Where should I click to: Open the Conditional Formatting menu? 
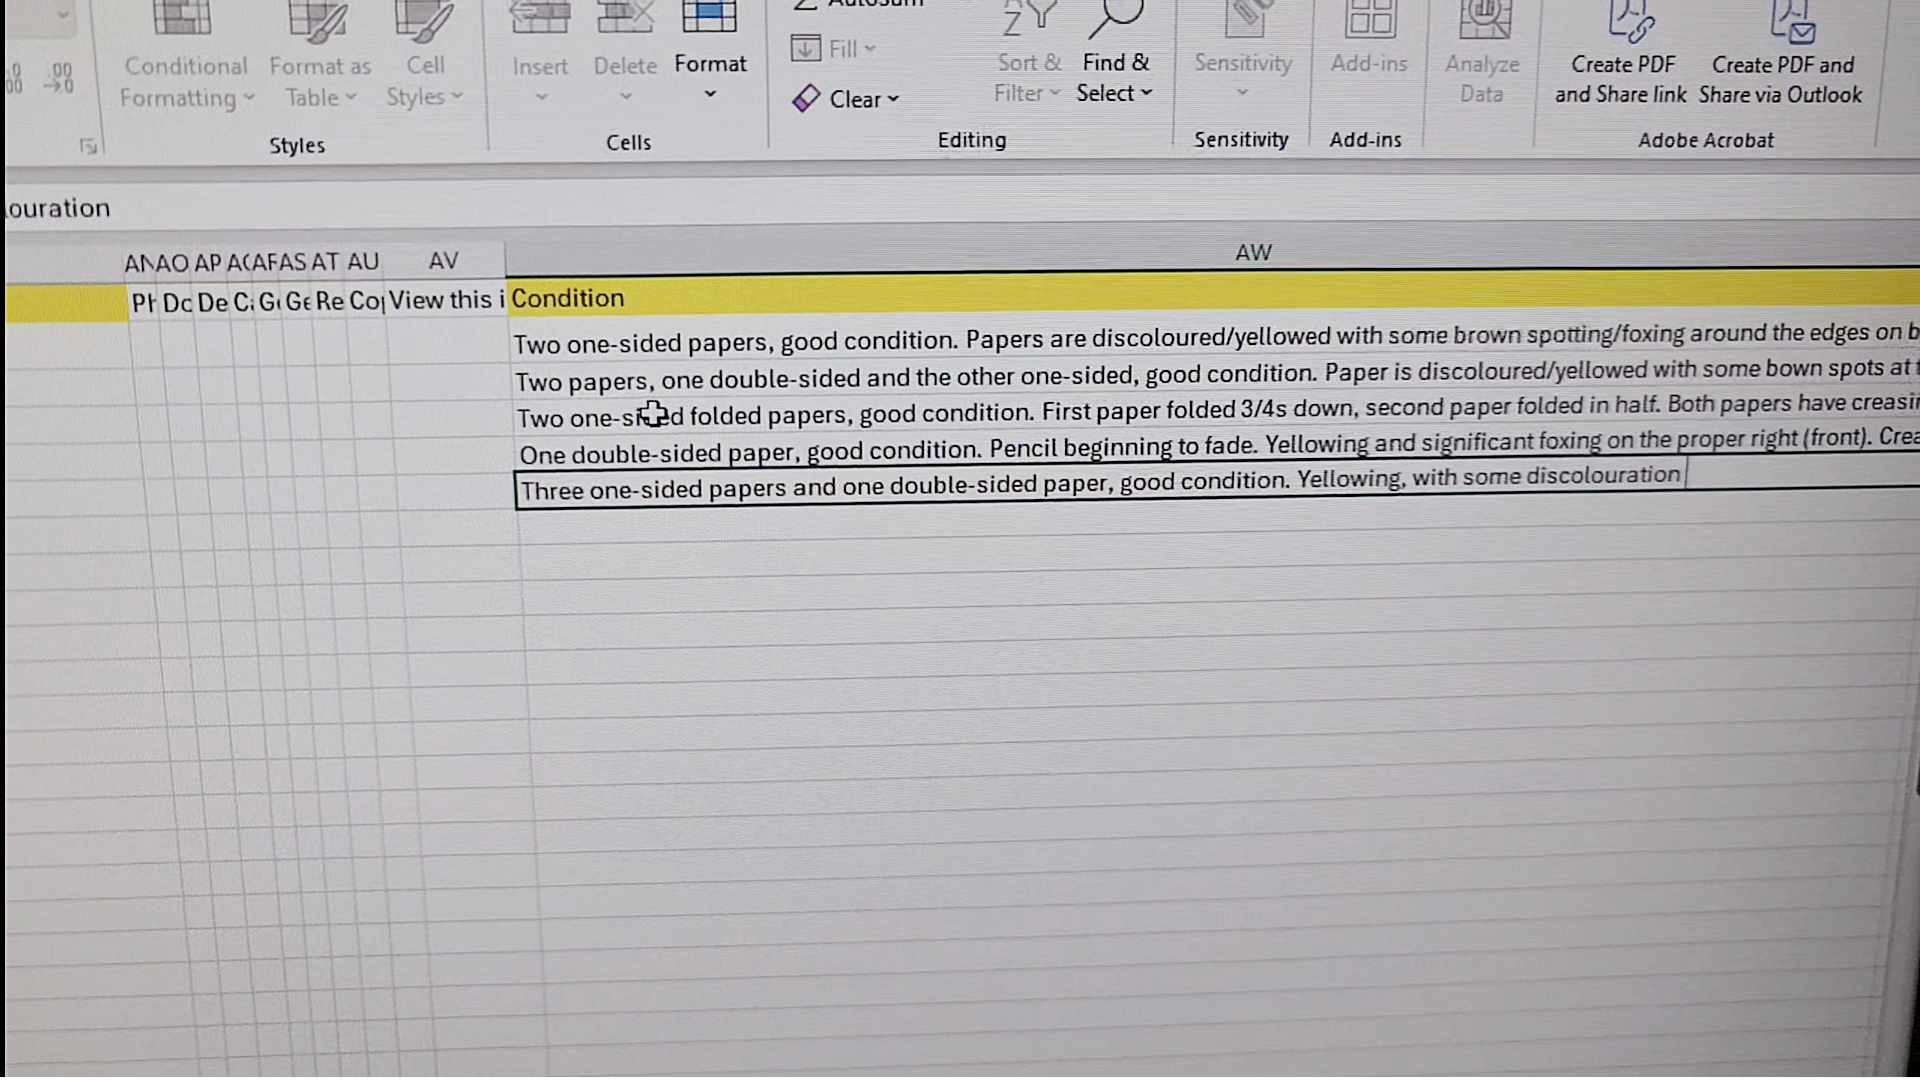pos(185,80)
